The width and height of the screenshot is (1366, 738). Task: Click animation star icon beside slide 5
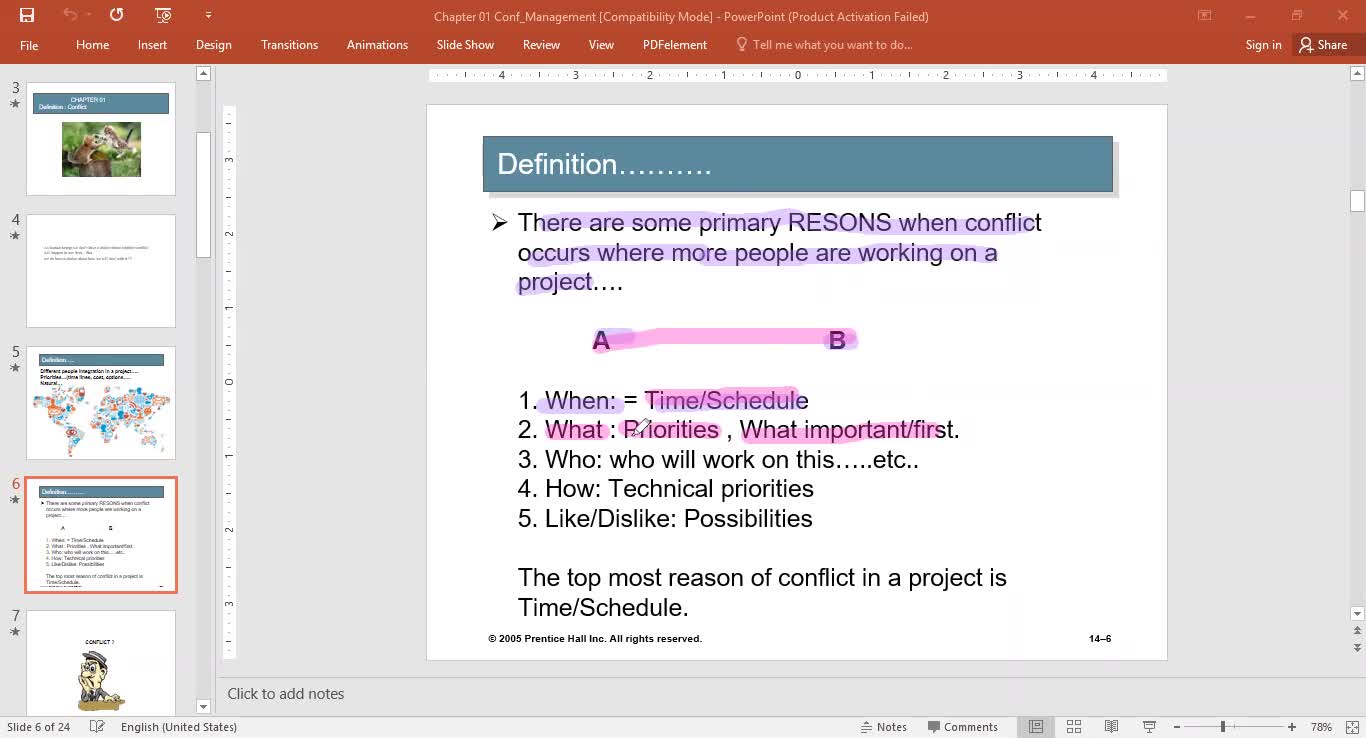point(15,368)
